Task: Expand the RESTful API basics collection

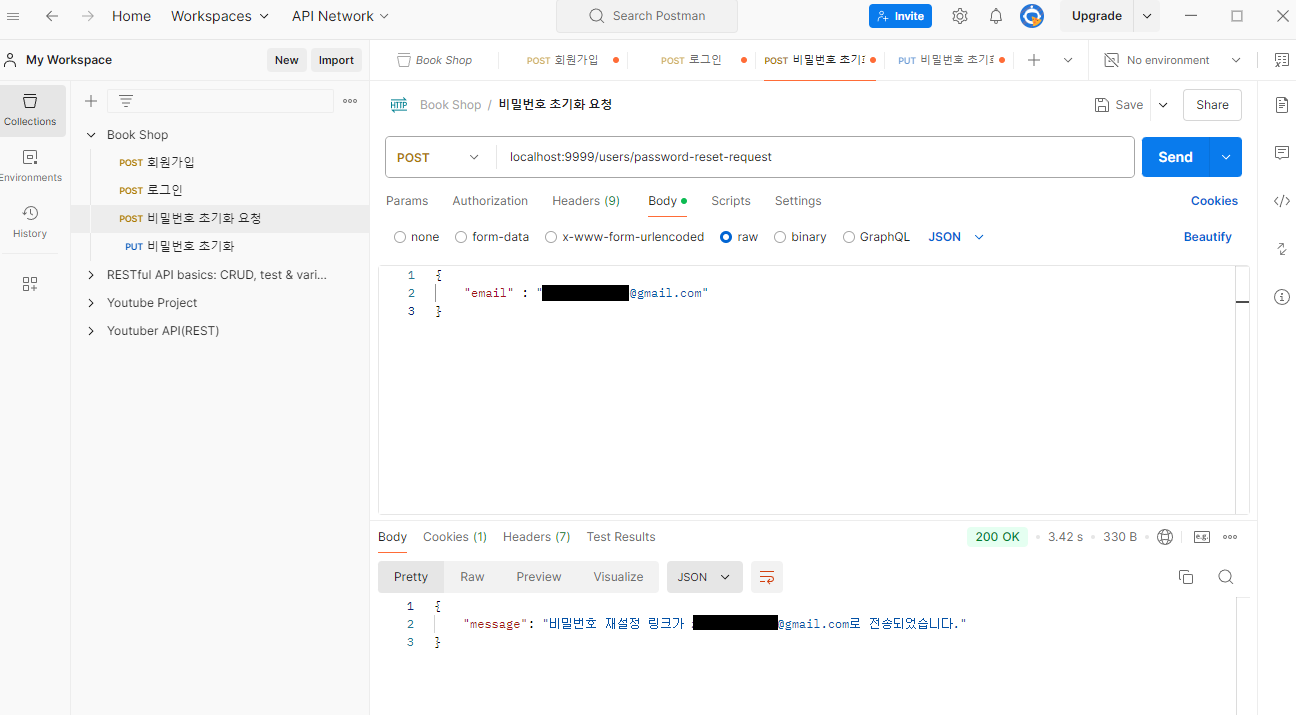Action: (91, 275)
